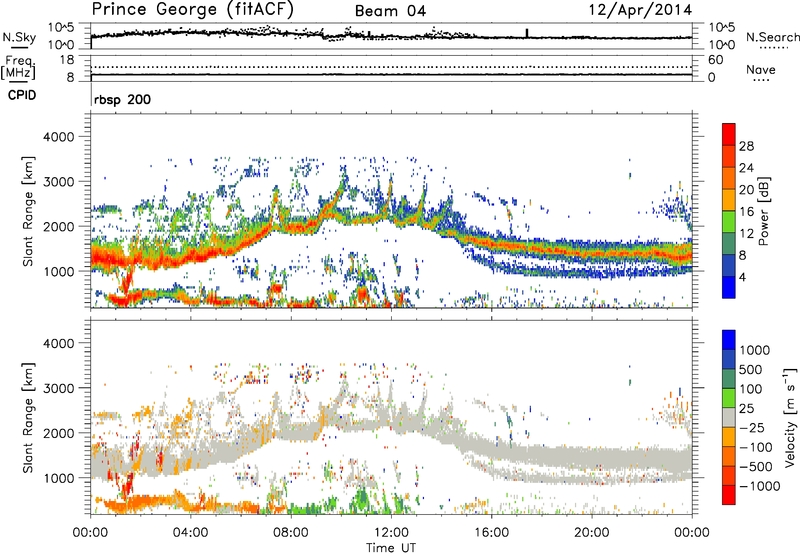The height and width of the screenshot is (554, 800).
Task: Click the 'Time UT' axis title
Action: pos(391,548)
